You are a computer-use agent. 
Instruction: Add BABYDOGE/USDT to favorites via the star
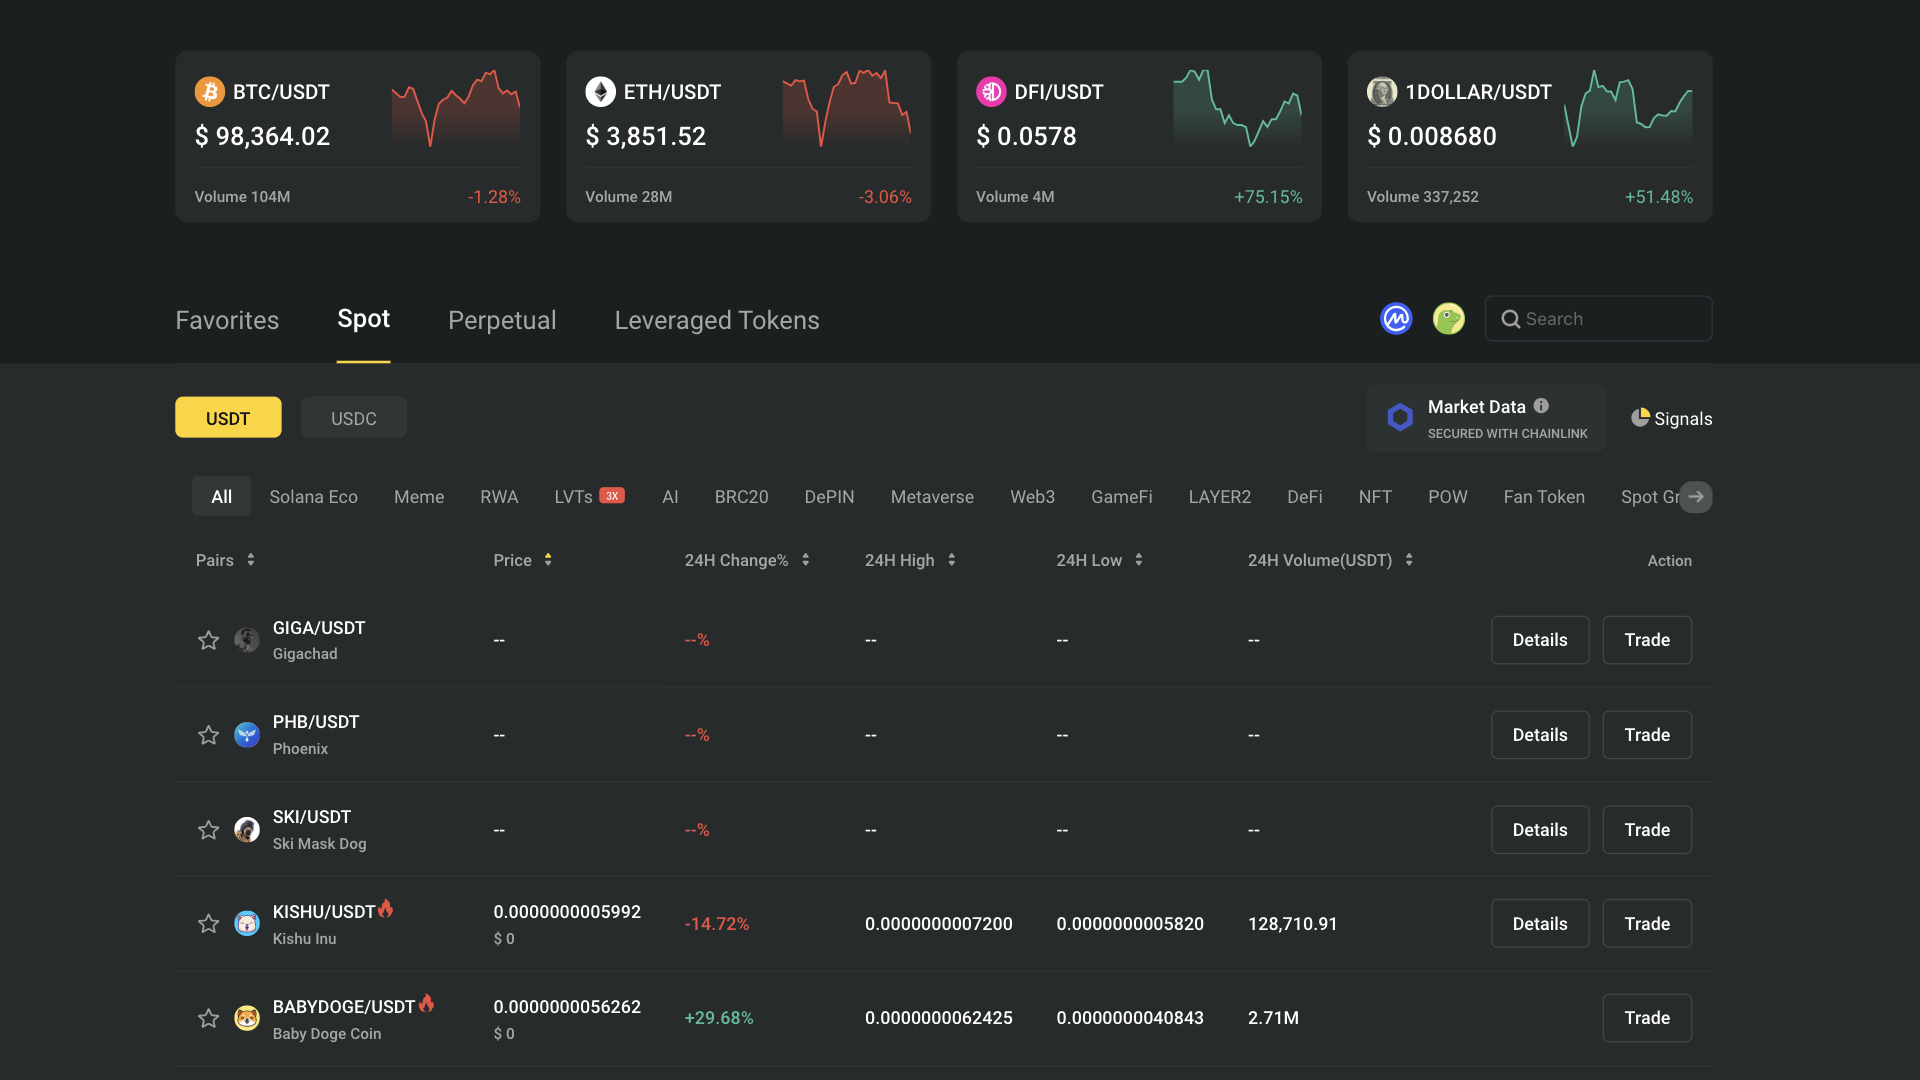click(x=208, y=1017)
